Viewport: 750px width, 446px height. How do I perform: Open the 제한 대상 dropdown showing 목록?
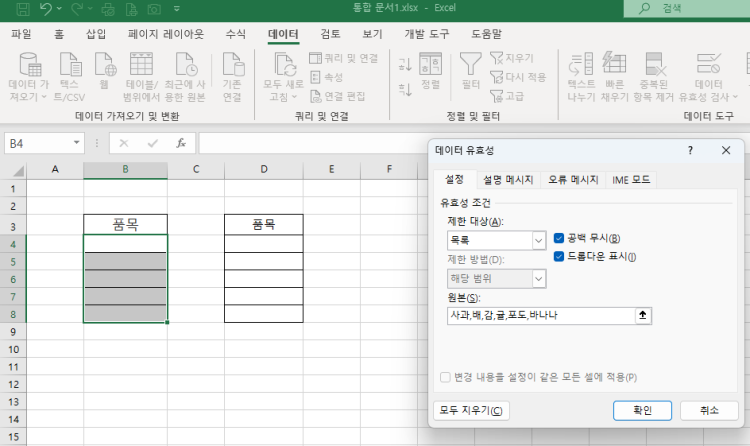538,240
